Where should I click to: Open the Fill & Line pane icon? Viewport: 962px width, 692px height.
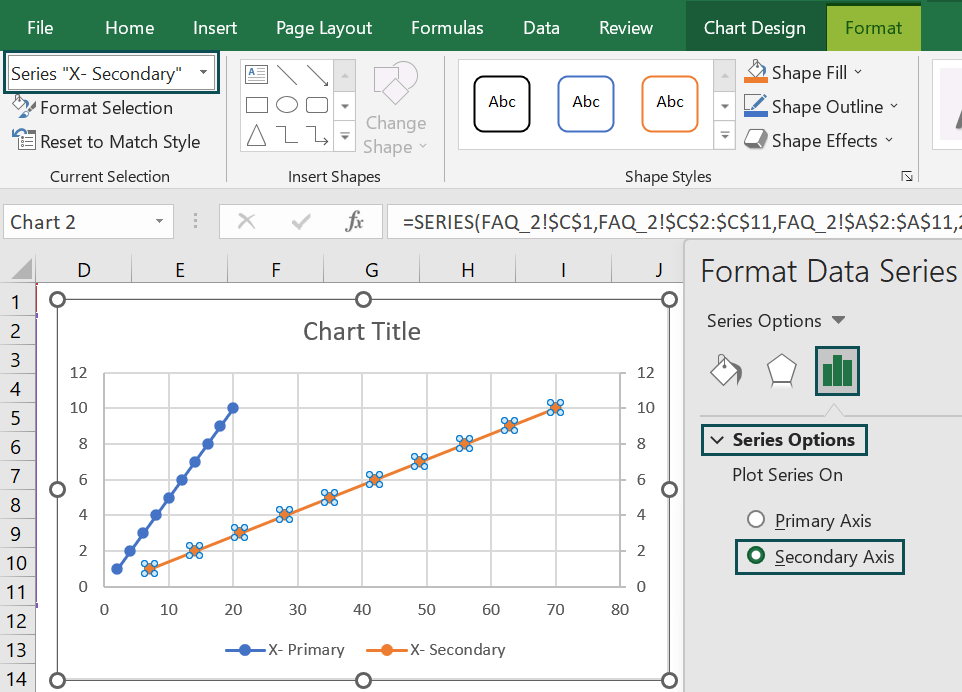tap(726, 370)
